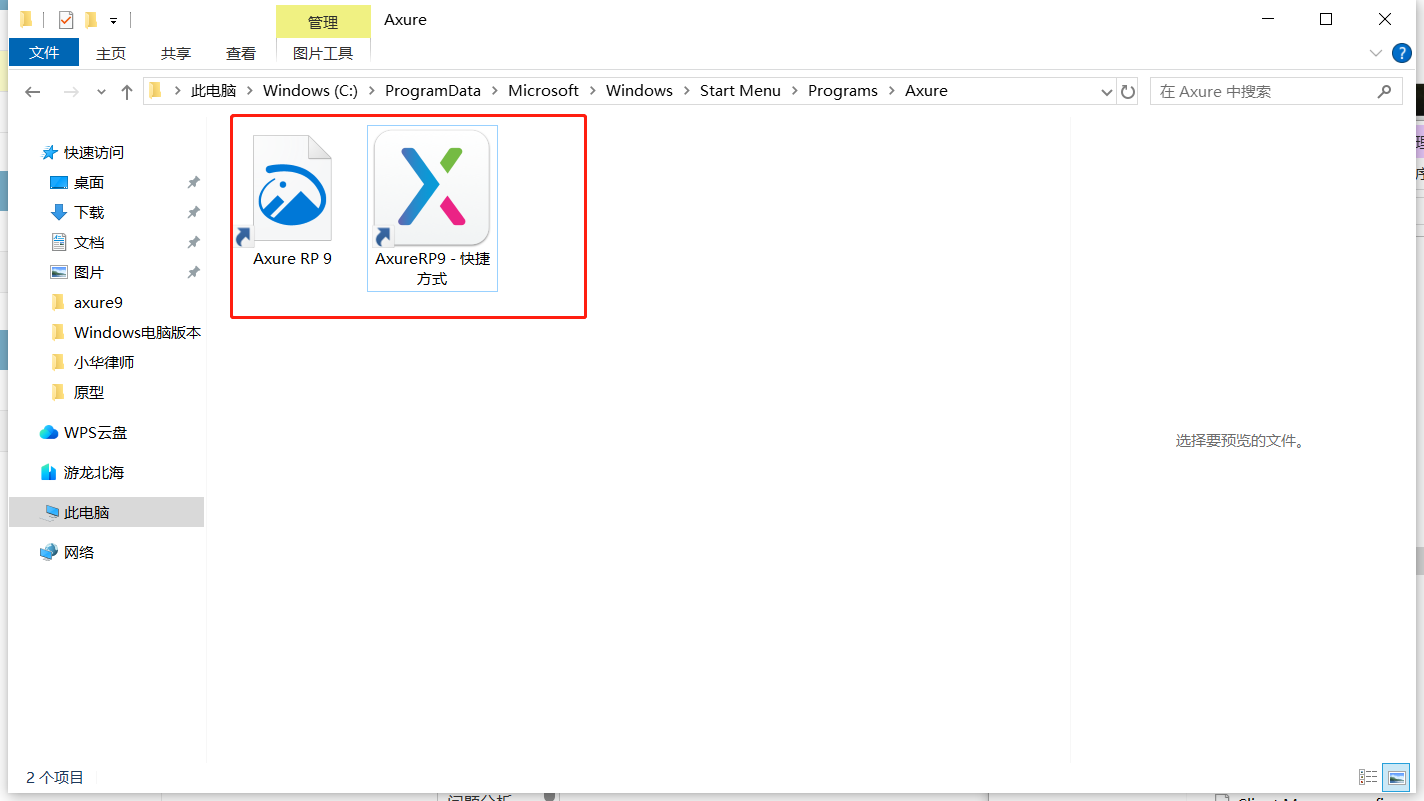
Task: Click Windows in the address breadcrumb
Action: 639,90
